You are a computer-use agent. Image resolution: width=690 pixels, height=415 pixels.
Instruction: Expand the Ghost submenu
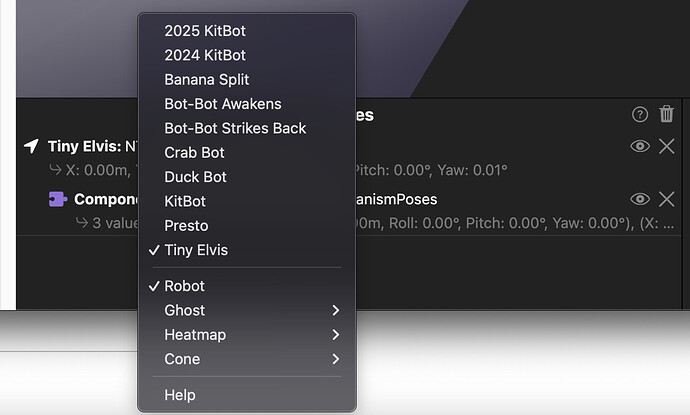247,310
